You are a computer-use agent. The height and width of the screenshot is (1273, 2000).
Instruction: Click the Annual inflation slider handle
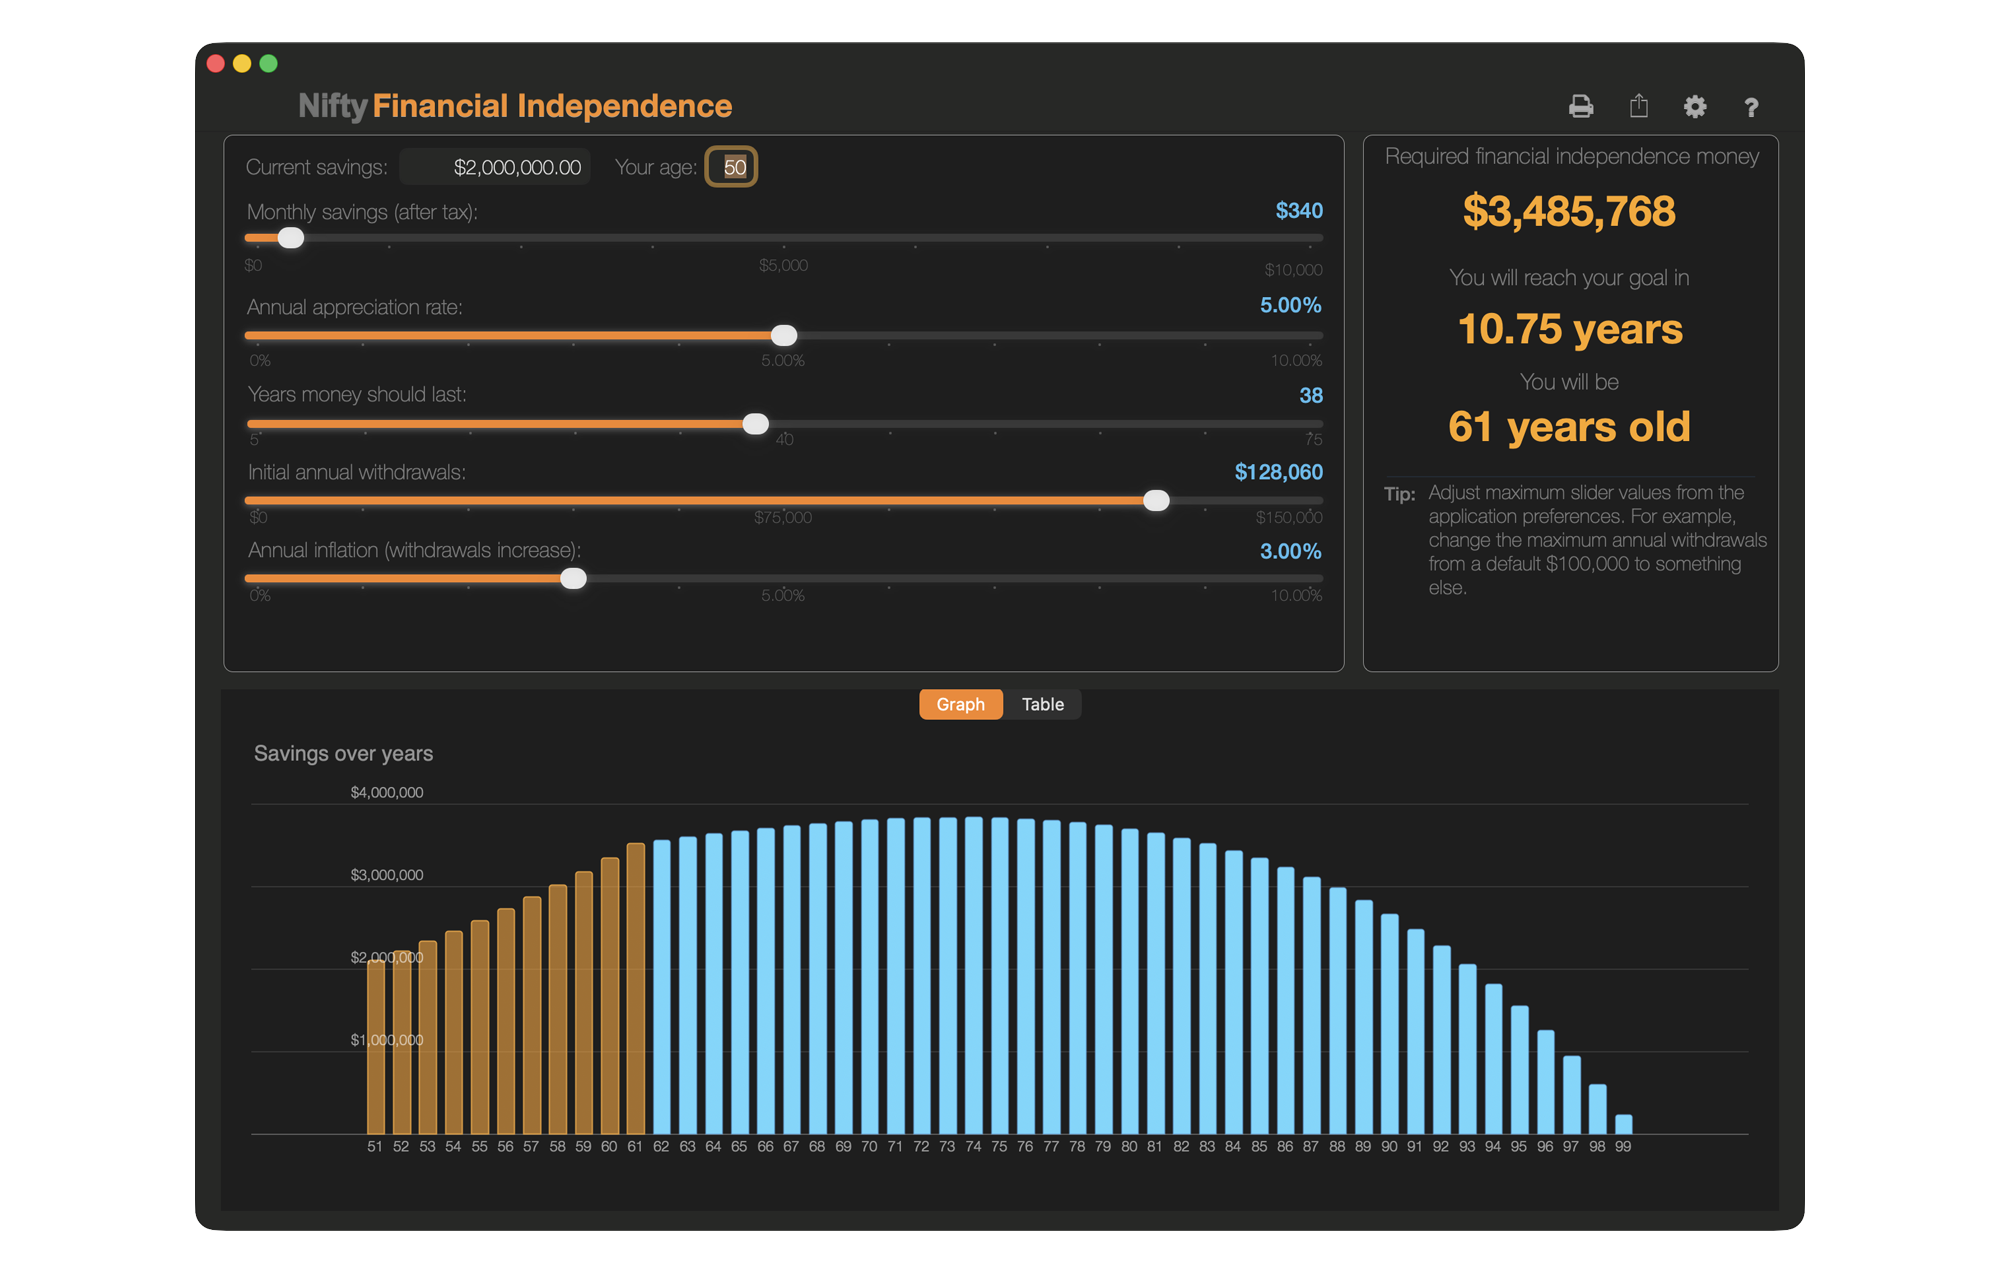[573, 578]
